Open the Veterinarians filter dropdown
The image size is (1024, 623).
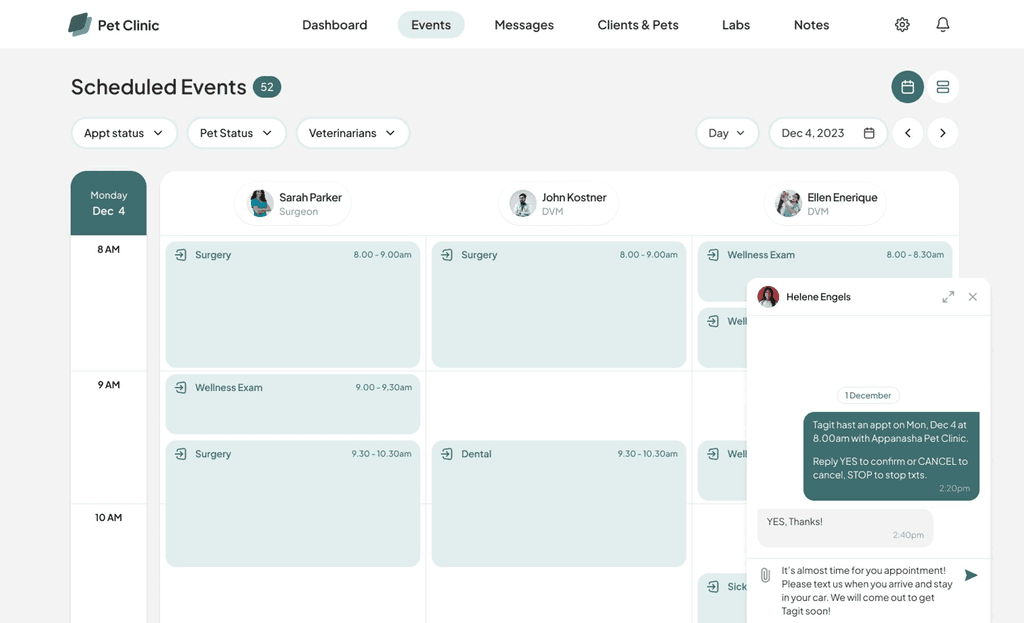[x=353, y=133]
